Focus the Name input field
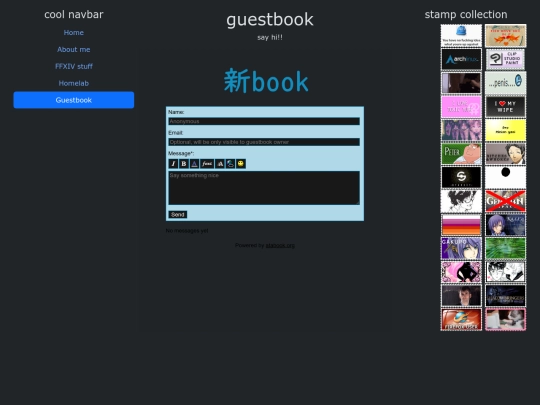The height and width of the screenshot is (405, 540). coord(264,121)
